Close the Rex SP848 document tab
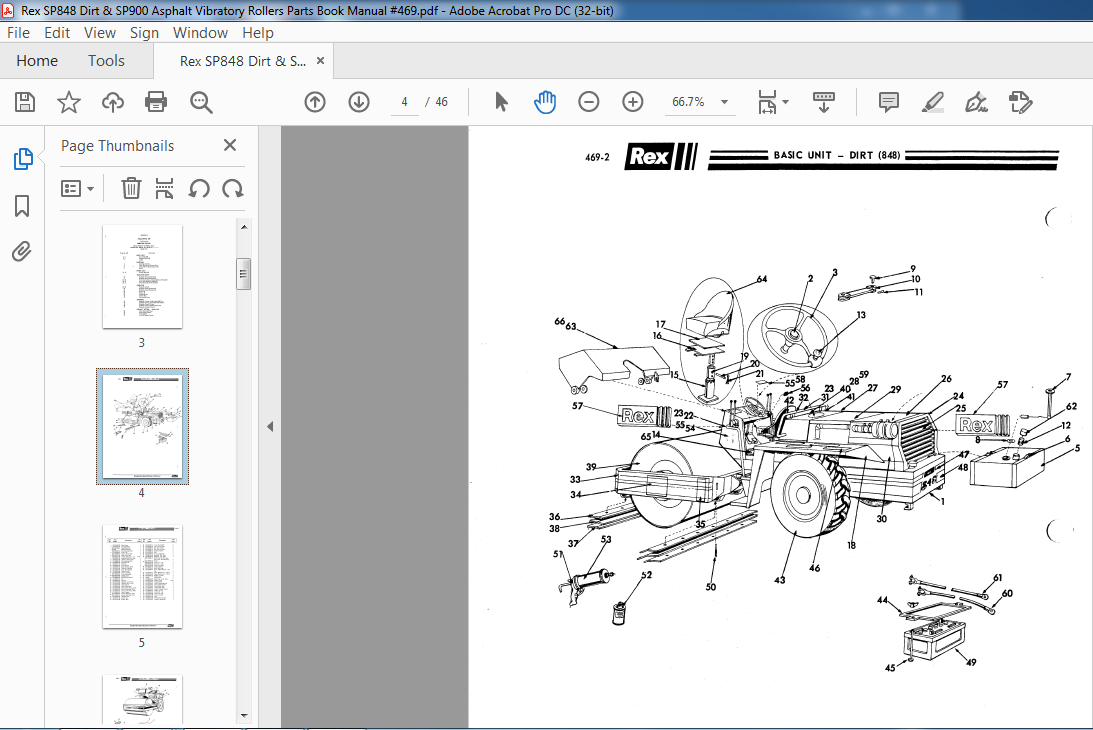Image resolution: width=1093 pixels, height=730 pixels. tap(321, 61)
